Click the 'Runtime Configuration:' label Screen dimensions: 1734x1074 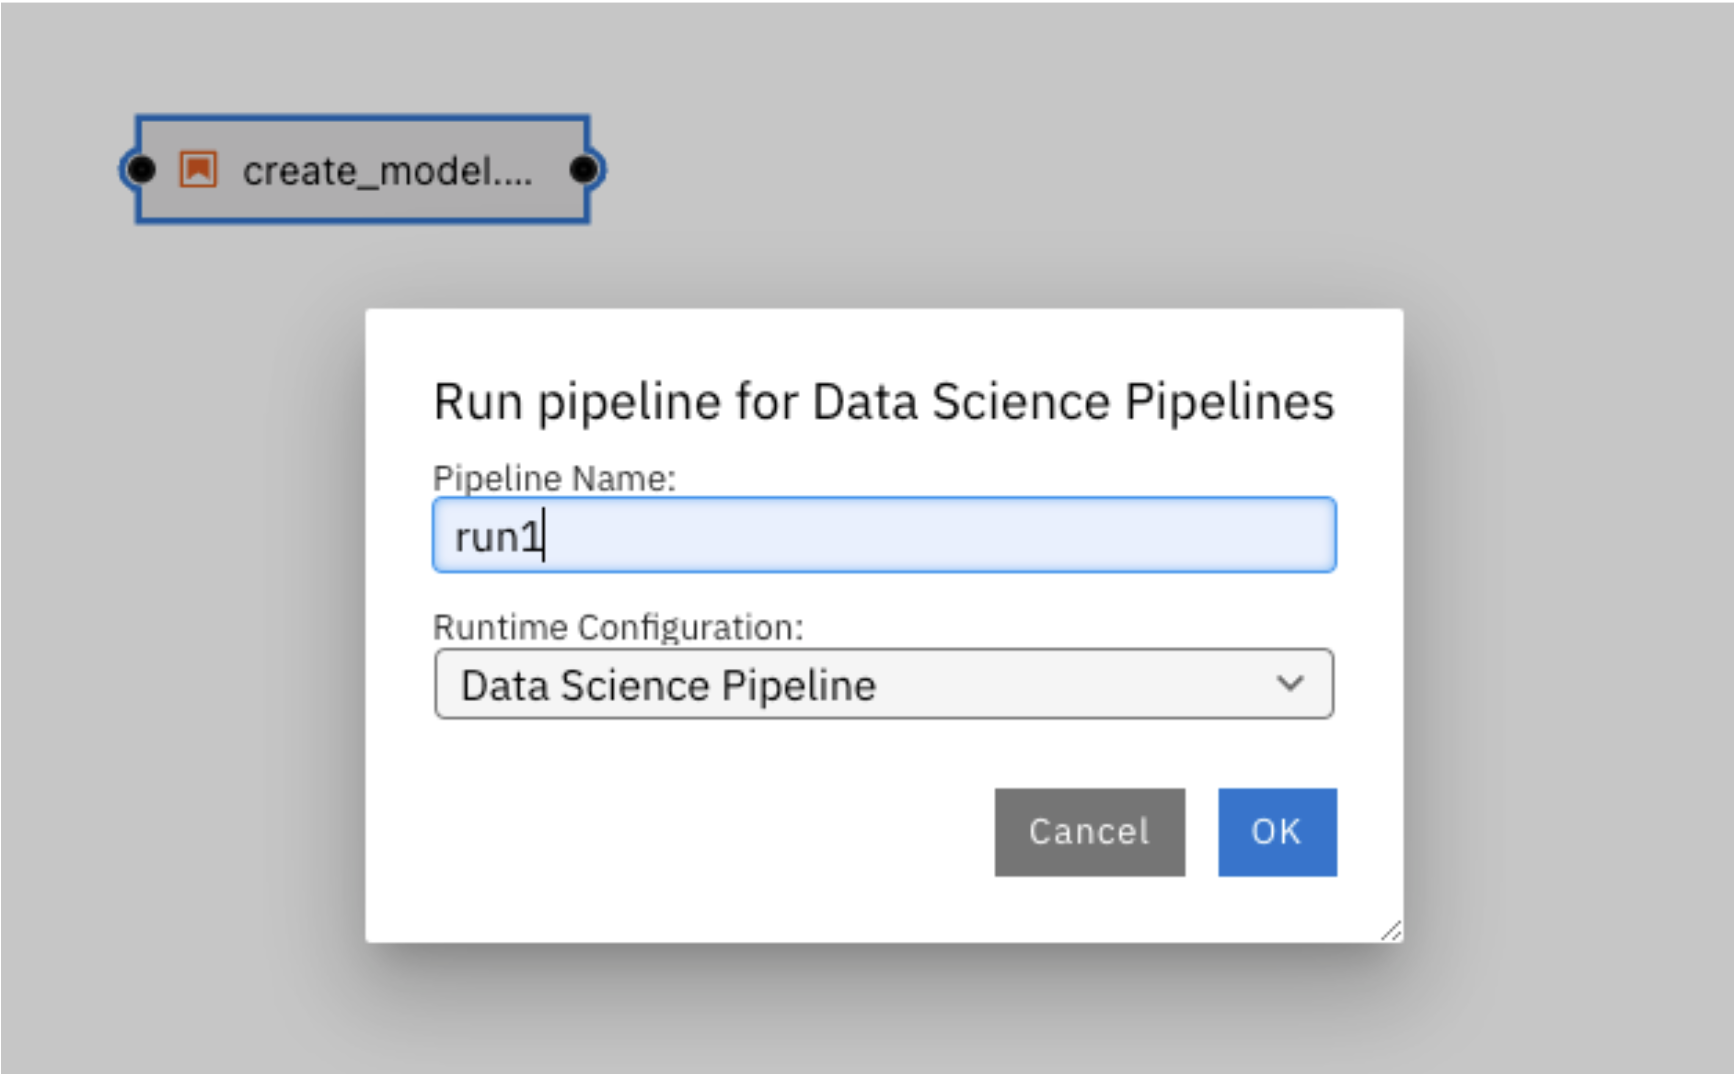click(618, 627)
